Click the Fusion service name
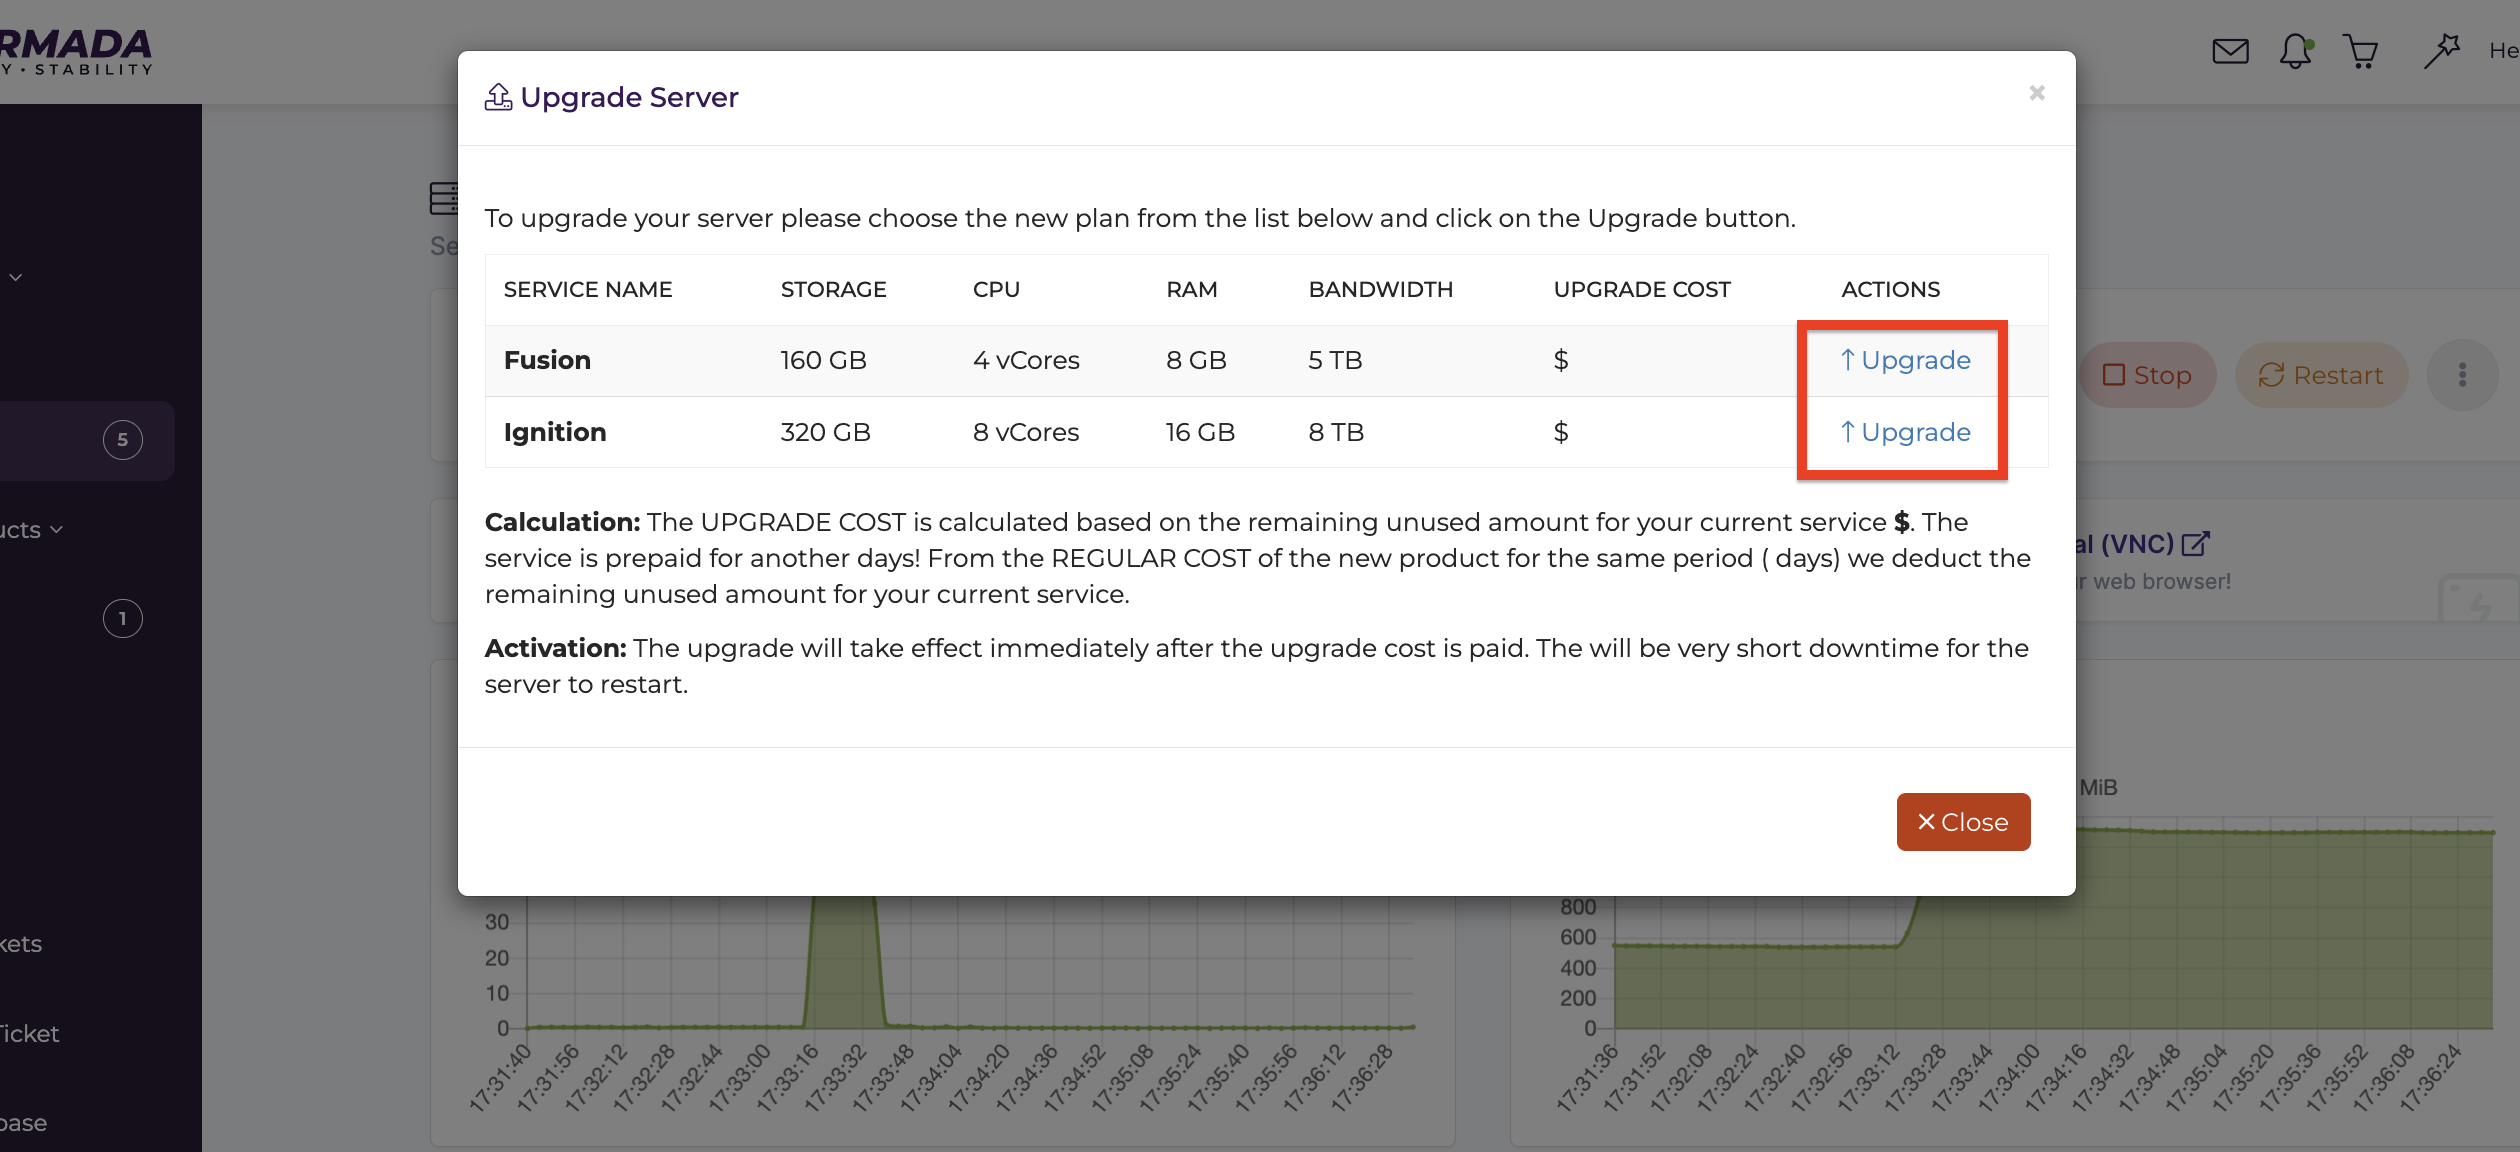 pos(547,360)
